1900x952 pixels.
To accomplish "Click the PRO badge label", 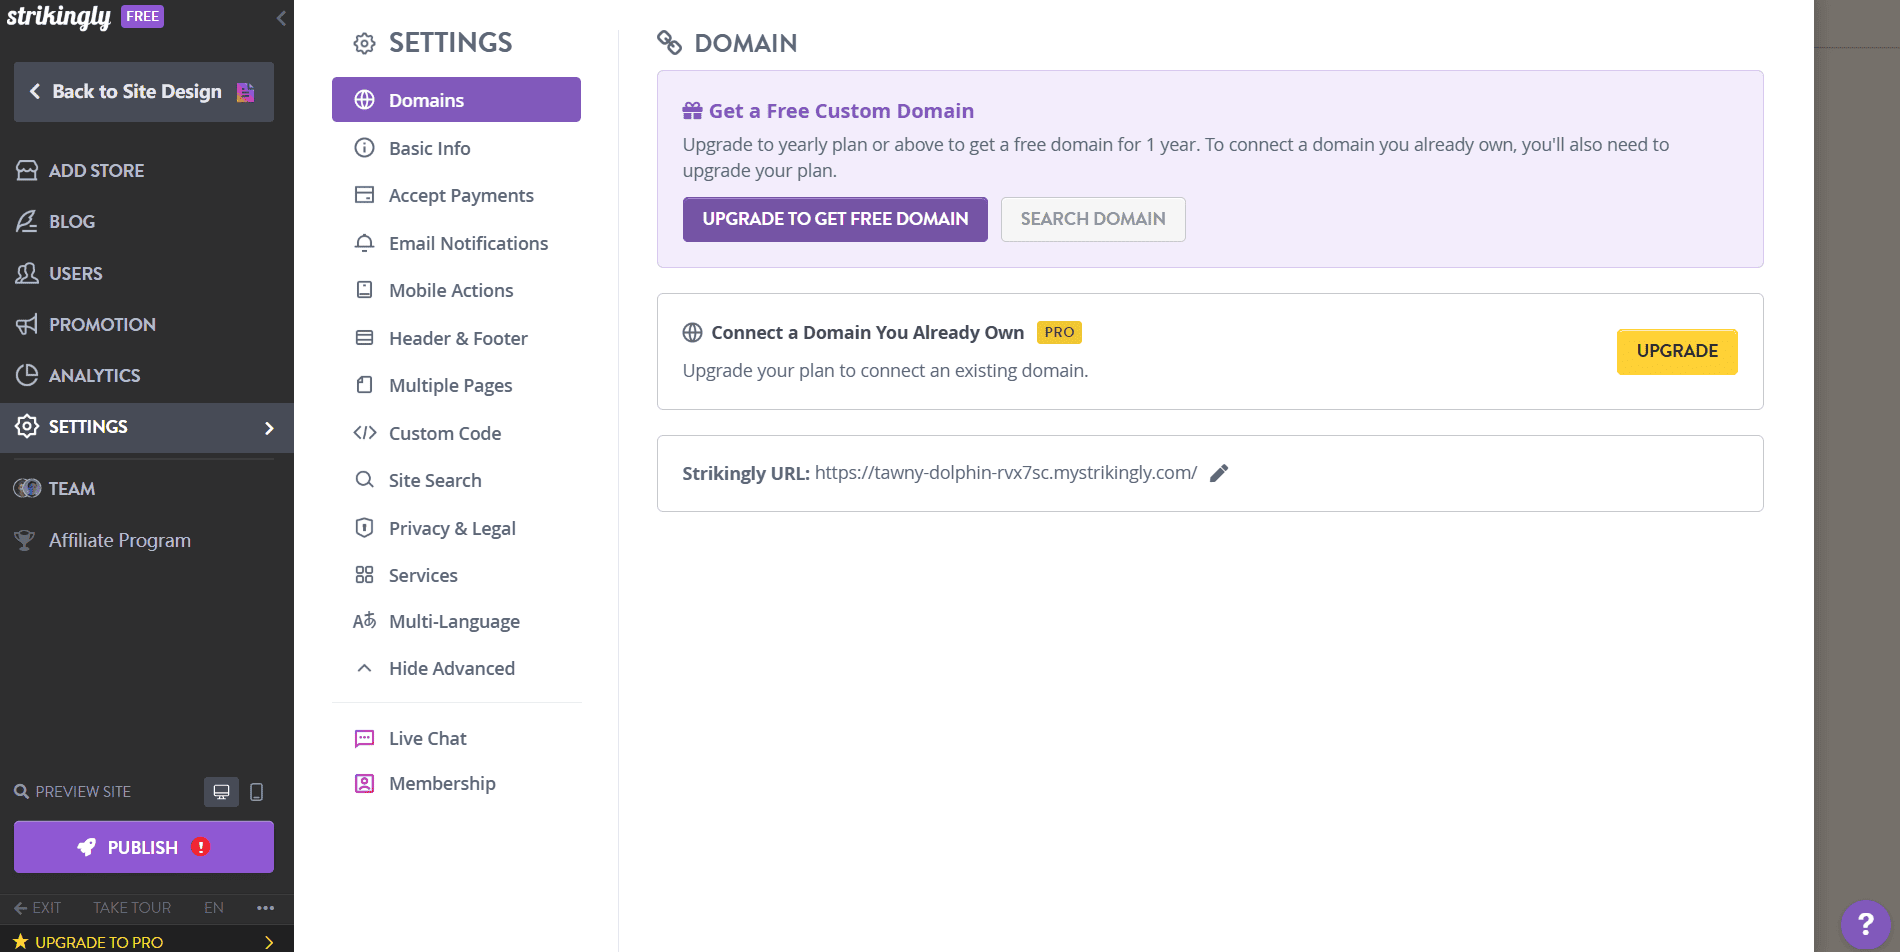I will [x=1059, y=332].
